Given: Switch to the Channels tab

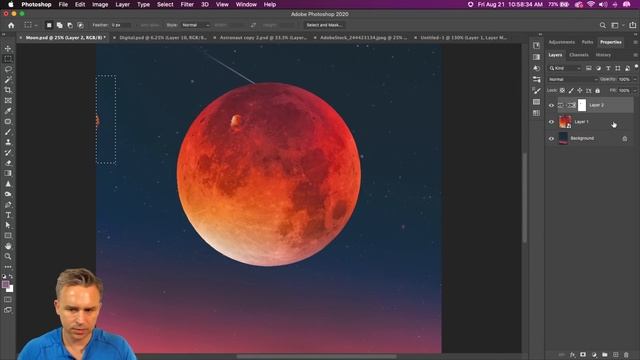Looking at the screenshot, I should [x=579, y=55].
